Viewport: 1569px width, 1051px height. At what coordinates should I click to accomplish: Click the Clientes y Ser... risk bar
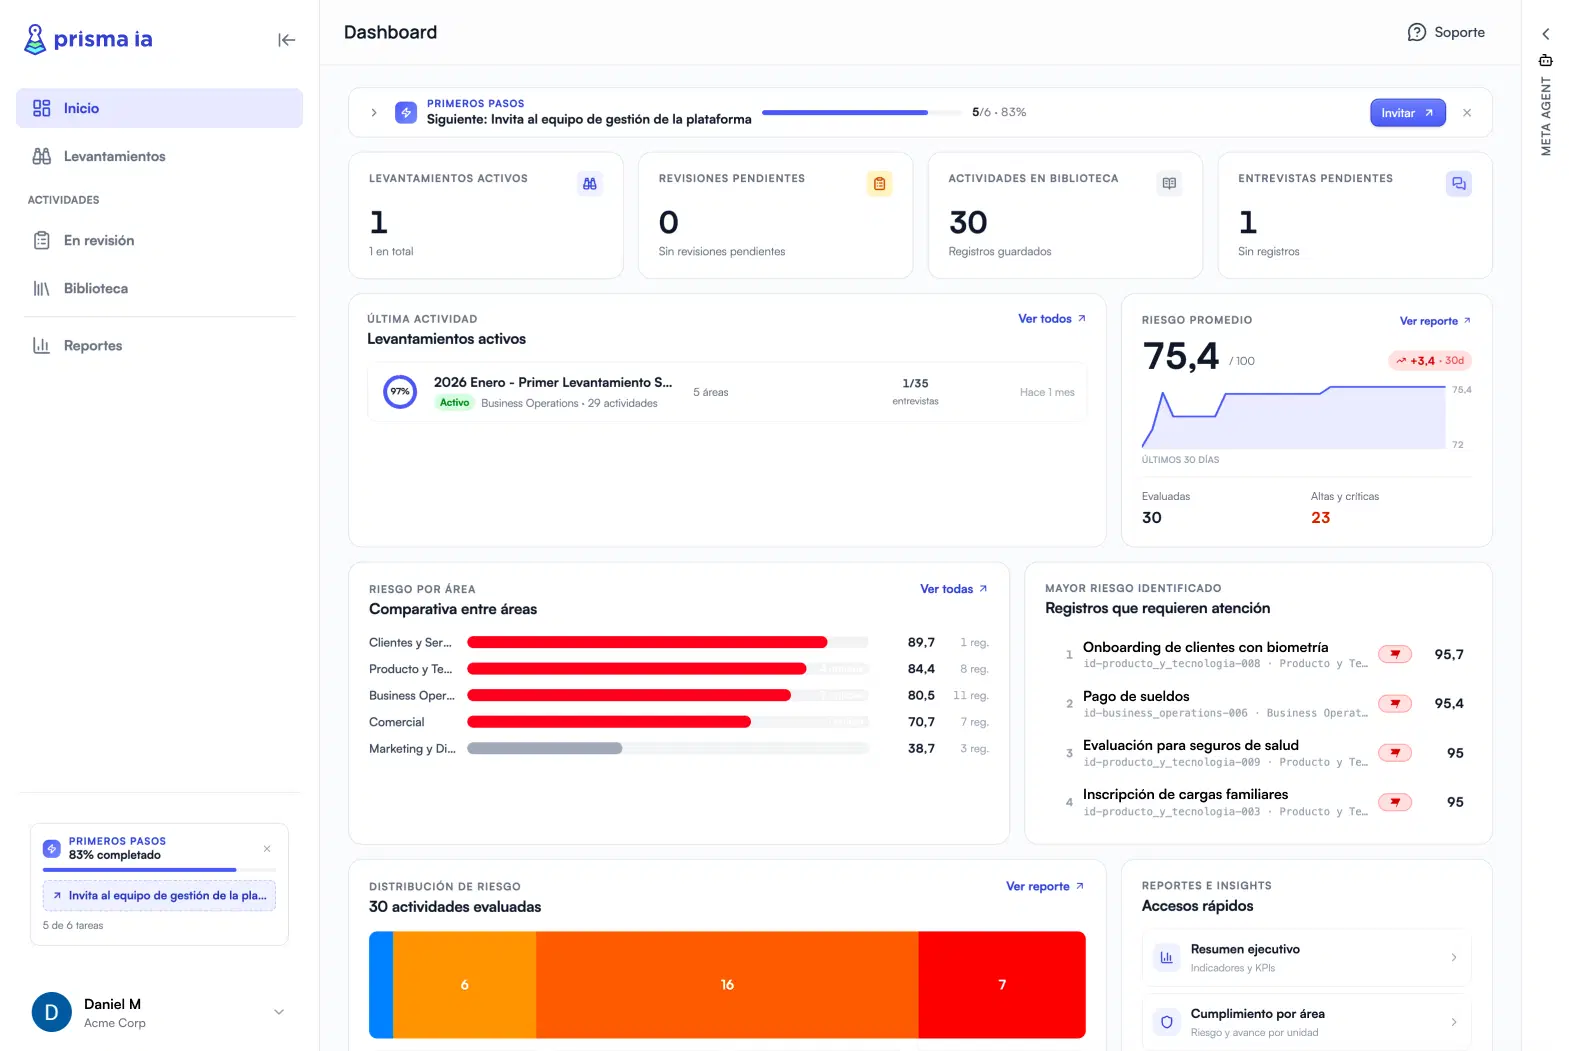coord(647,642)
